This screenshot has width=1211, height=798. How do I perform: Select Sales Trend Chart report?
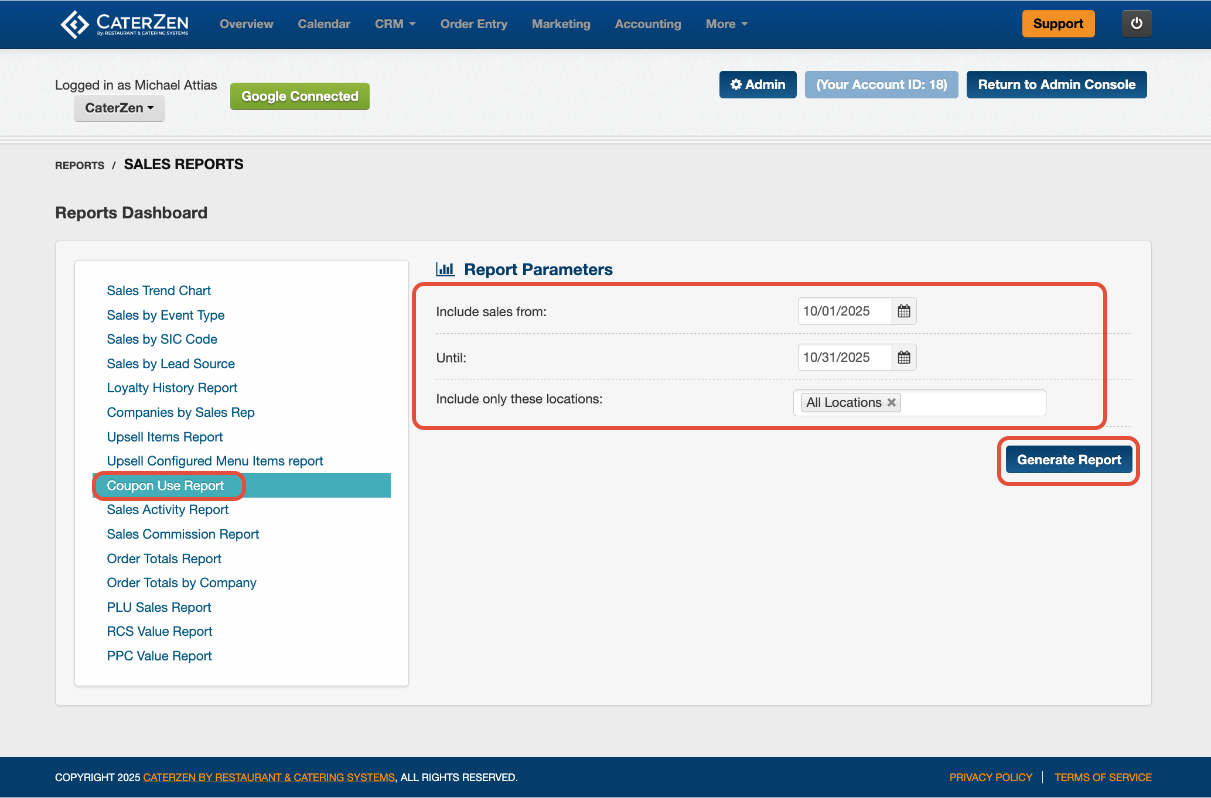tap(159, 291)
